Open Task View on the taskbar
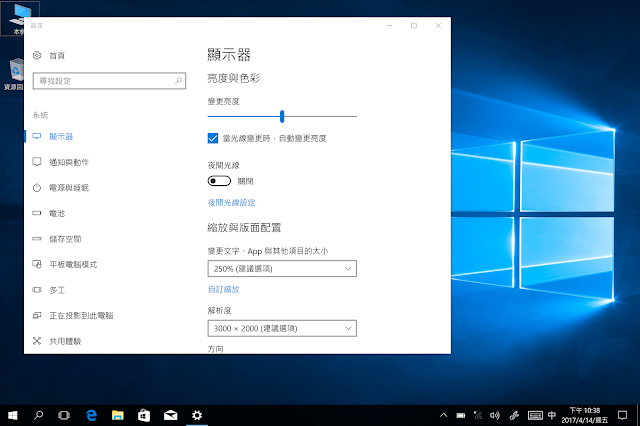Screen dimensions: 640x426 pos(64,415)
